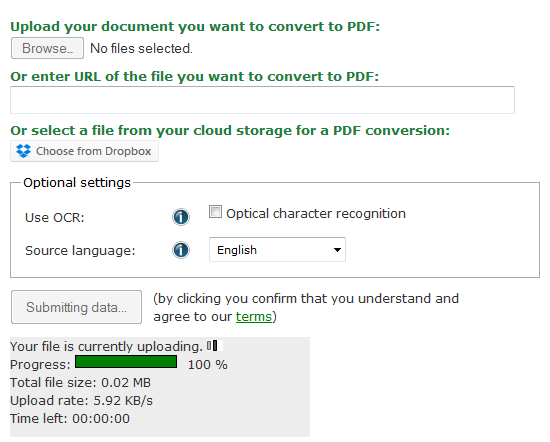Open the terms link
The width and height of the screenshot is (550, 442).
pos(254,316)
